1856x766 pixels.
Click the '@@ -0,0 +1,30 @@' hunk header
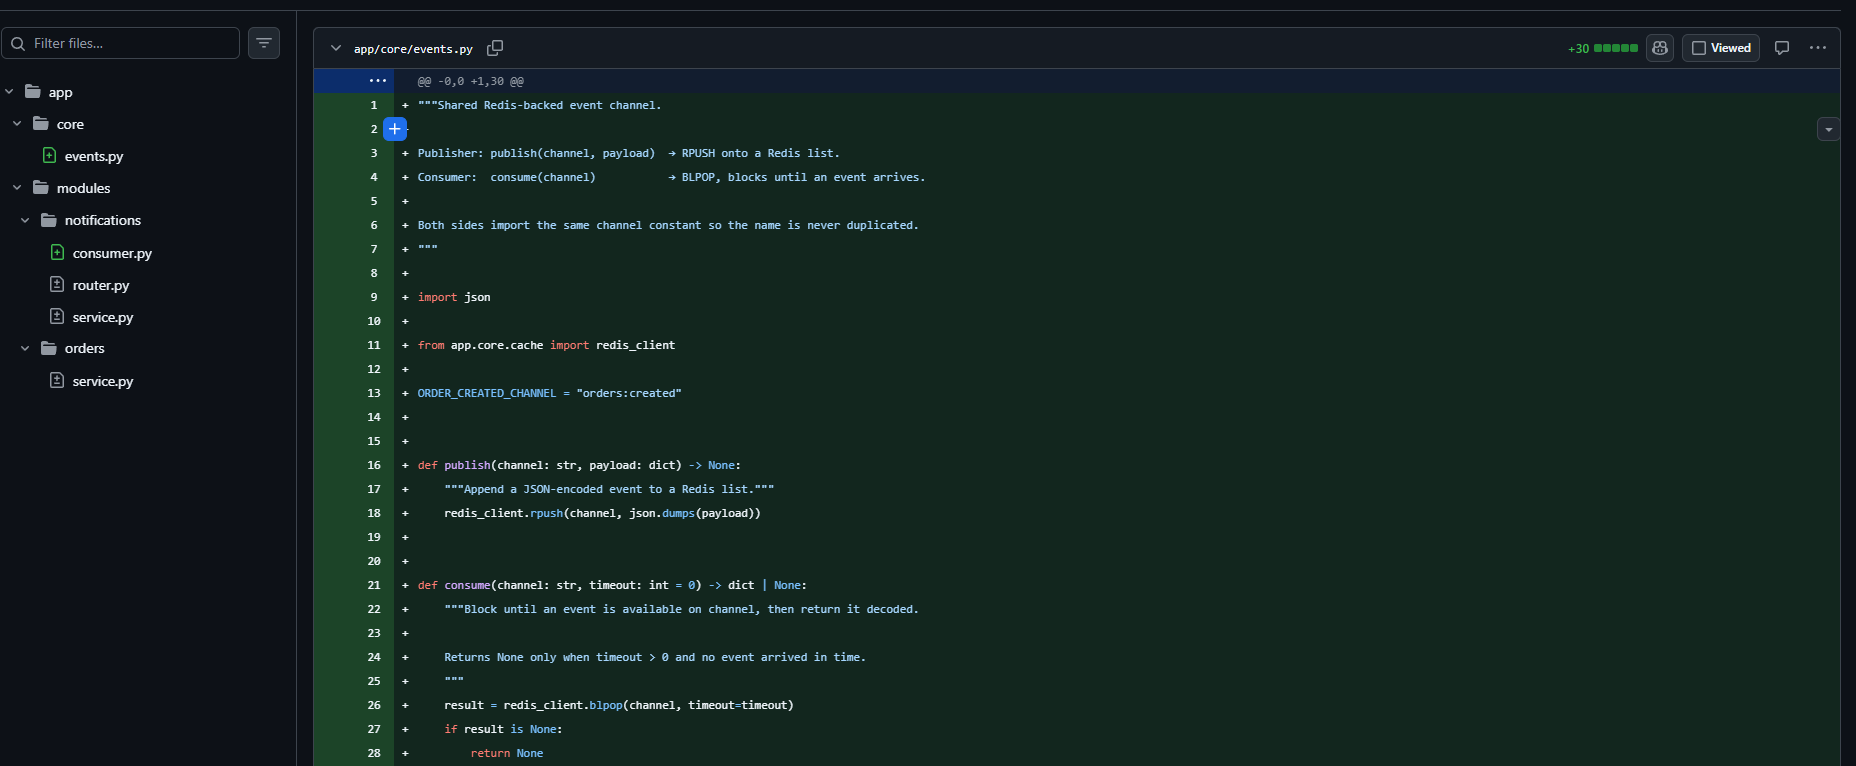coord(470,81)
